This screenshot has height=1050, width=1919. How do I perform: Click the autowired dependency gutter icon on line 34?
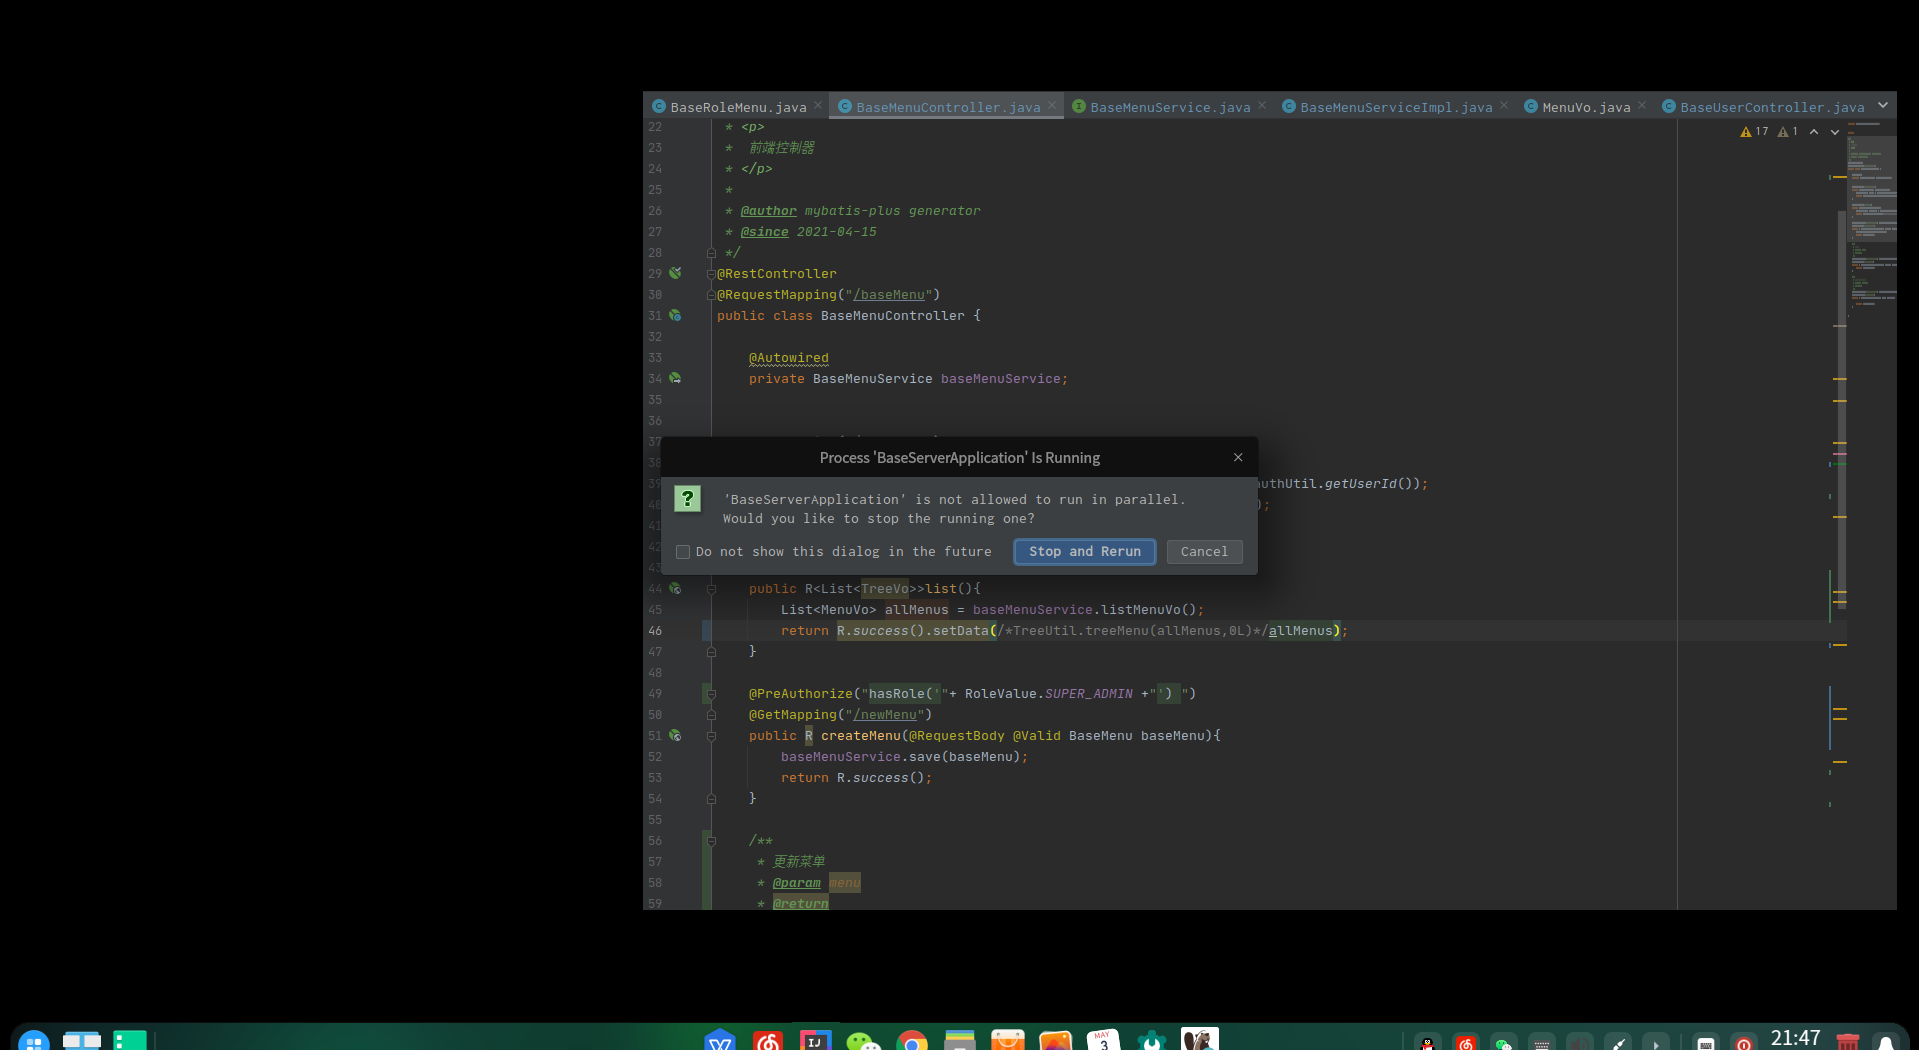pos(675,378)
